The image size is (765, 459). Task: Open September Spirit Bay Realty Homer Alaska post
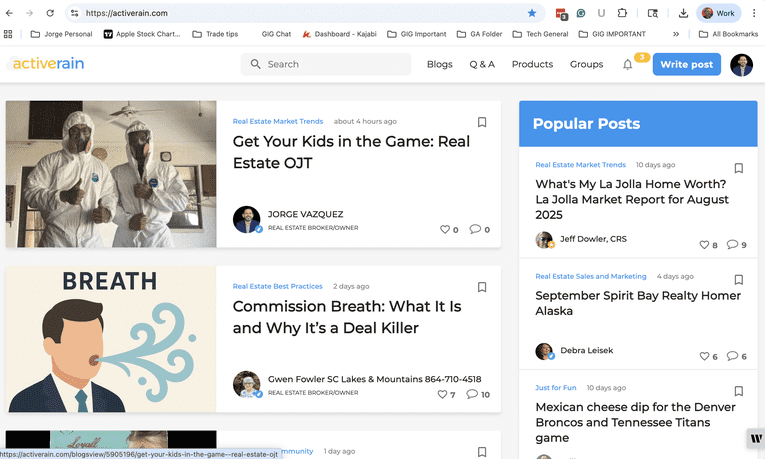tap(638, 303)
